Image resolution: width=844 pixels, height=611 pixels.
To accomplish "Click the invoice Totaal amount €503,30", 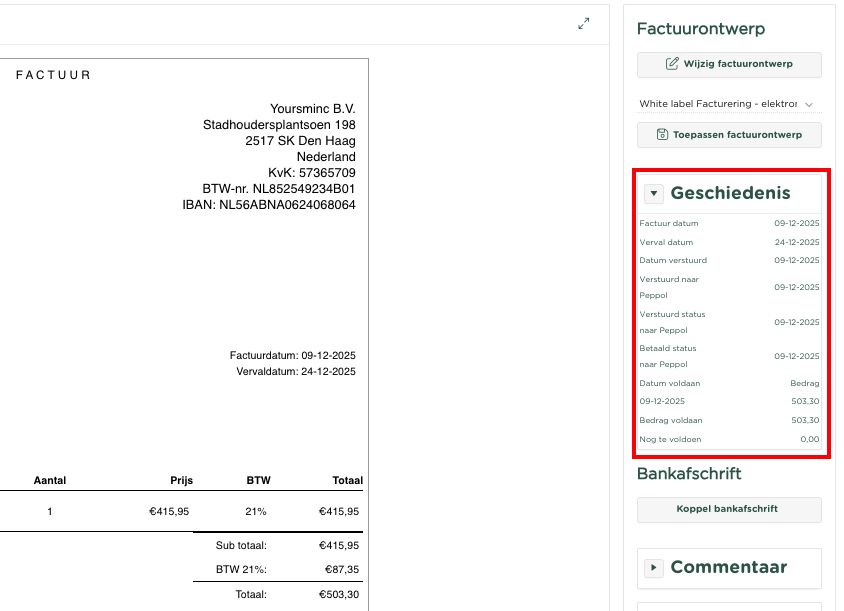I will click(x=339, y=594).
